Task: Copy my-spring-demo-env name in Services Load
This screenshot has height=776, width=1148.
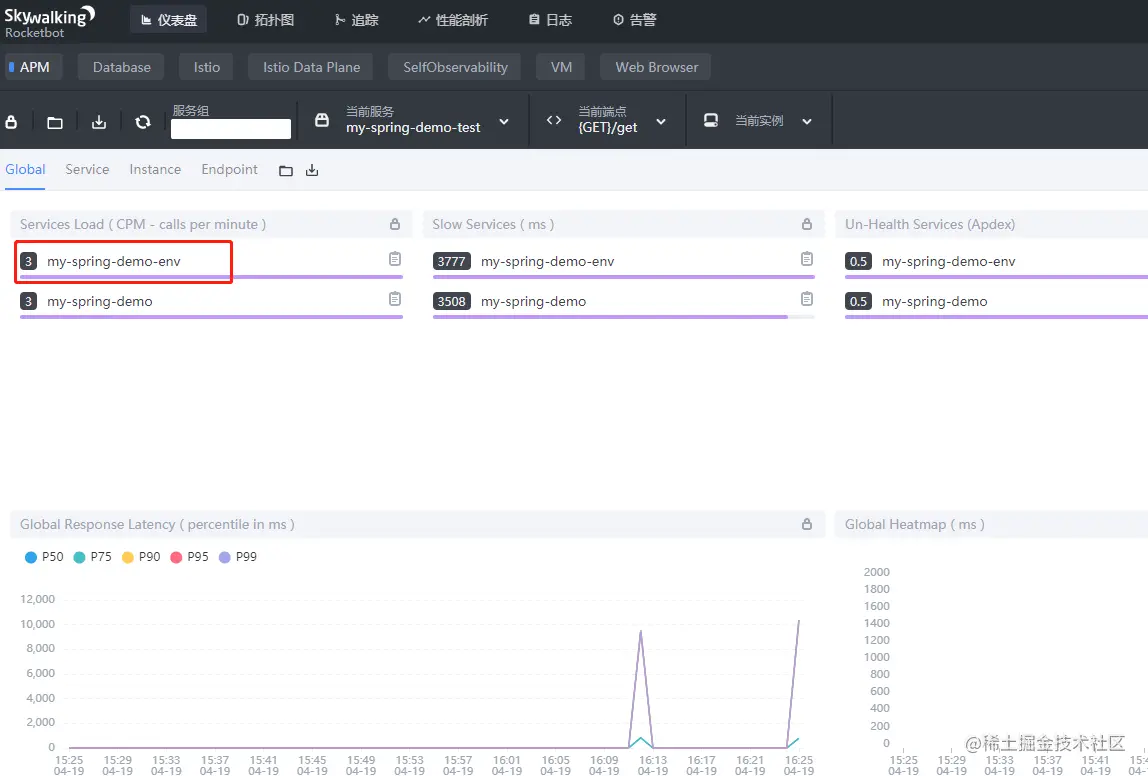Action: 395,258
